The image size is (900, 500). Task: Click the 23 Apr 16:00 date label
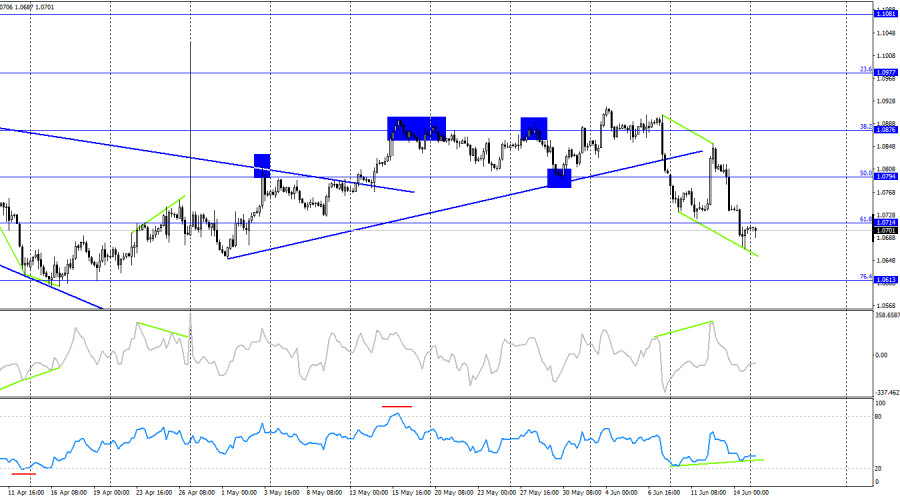pyautogui.click(x=154, y=493)
